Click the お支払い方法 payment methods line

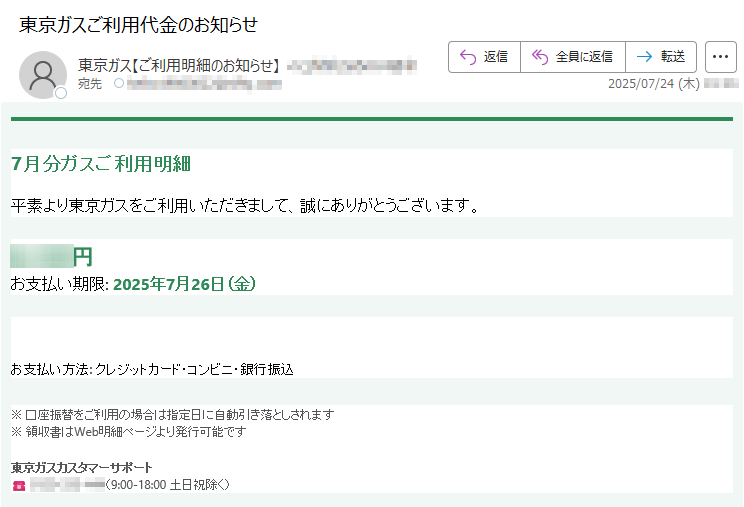coord(152,369)
